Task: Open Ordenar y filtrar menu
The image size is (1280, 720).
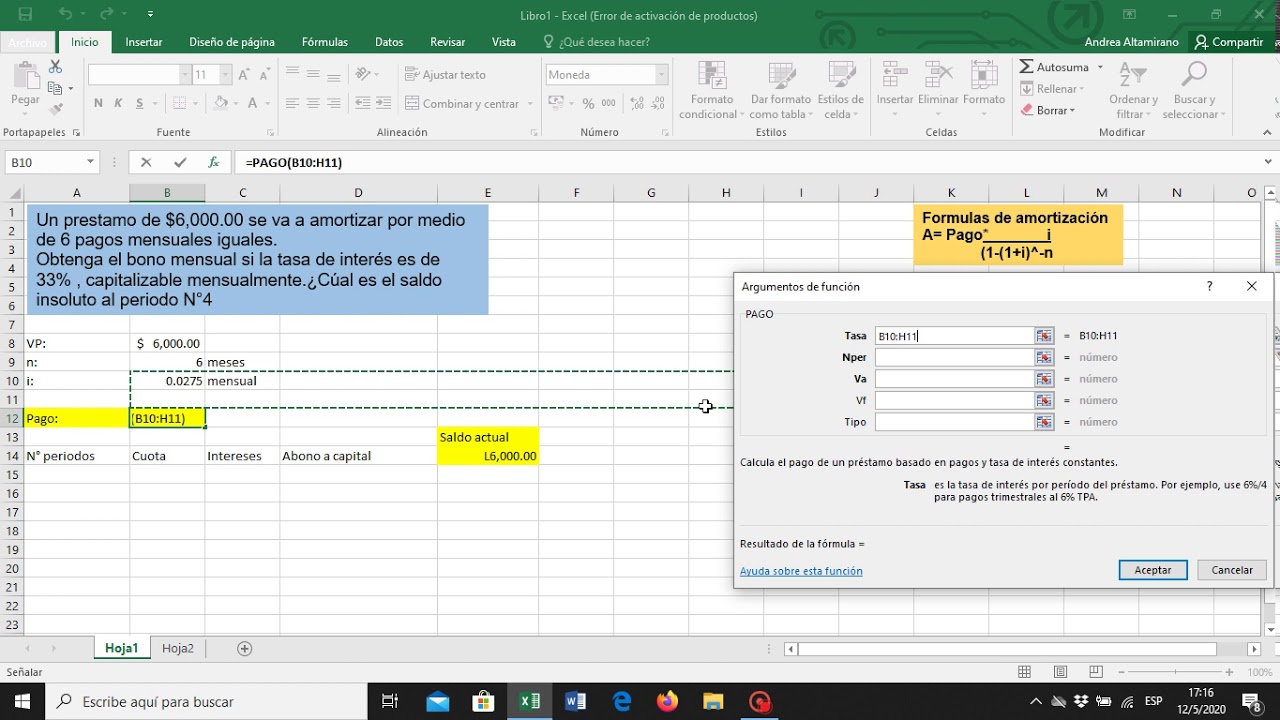Action: (x=1133, y=90)
